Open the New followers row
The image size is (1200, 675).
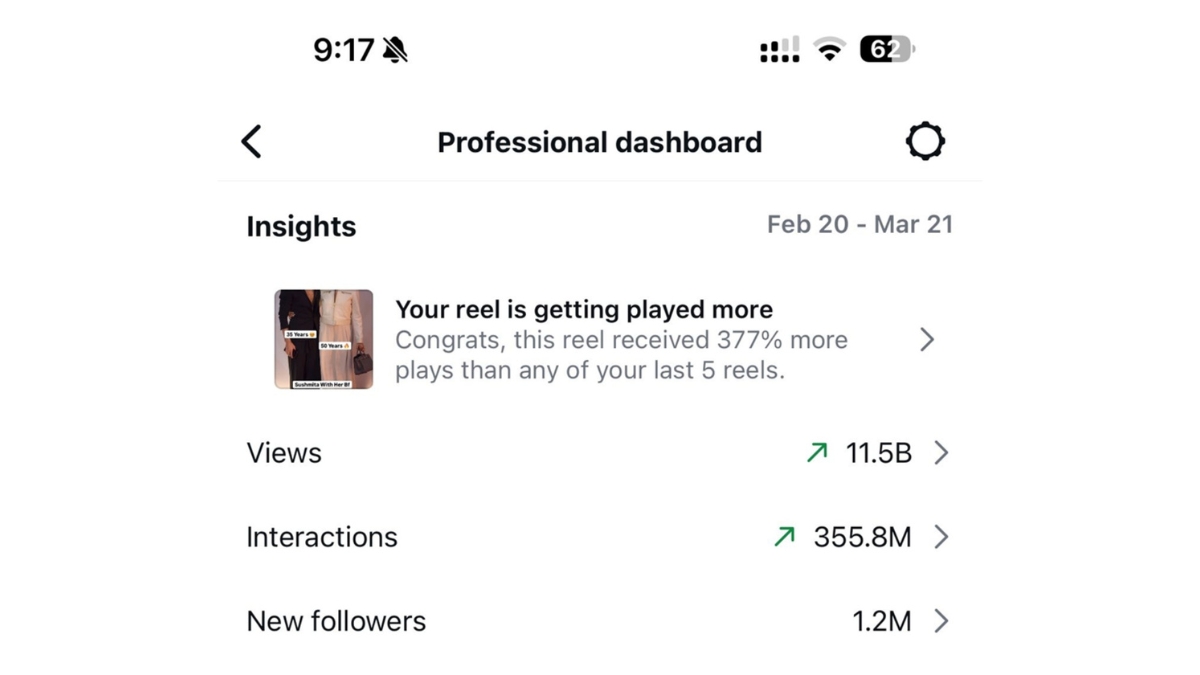coord(336,621)
